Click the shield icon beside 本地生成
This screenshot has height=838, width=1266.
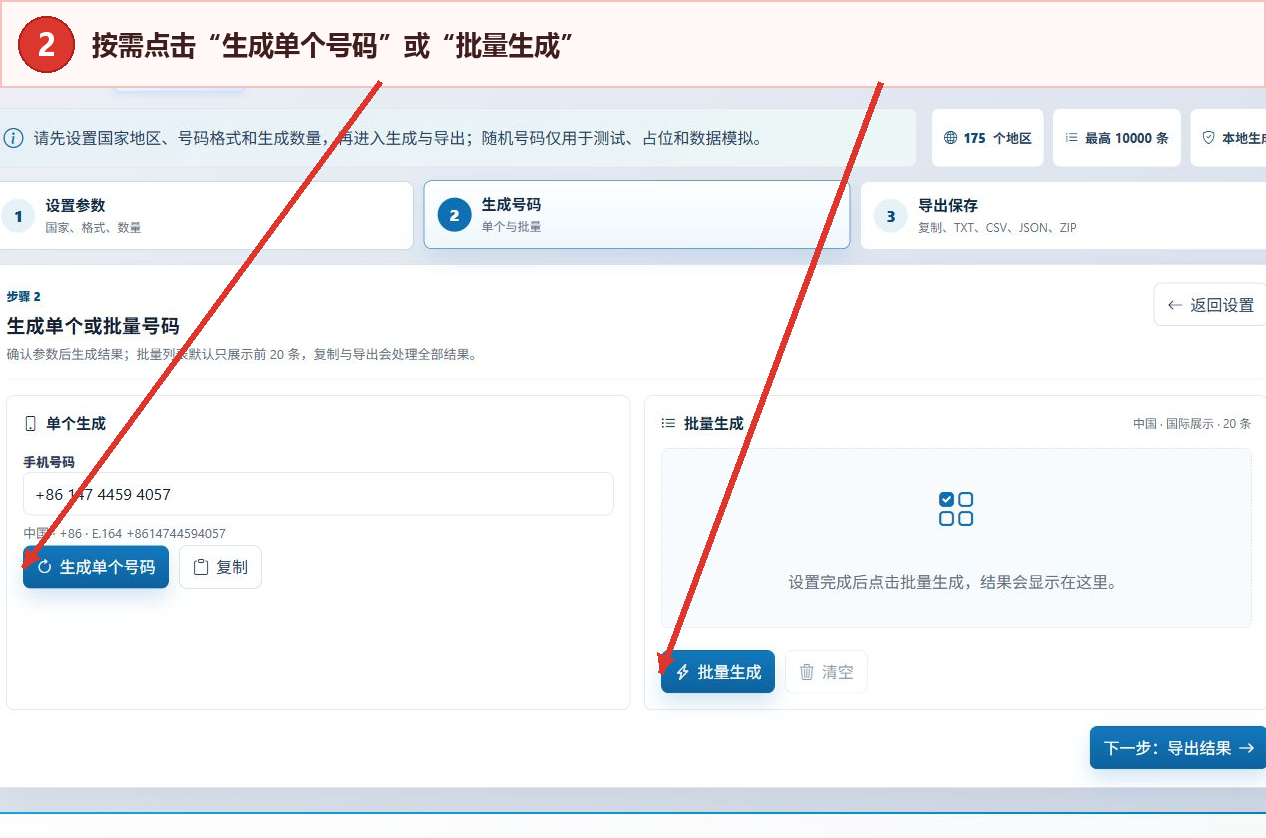pos(1208,138)
